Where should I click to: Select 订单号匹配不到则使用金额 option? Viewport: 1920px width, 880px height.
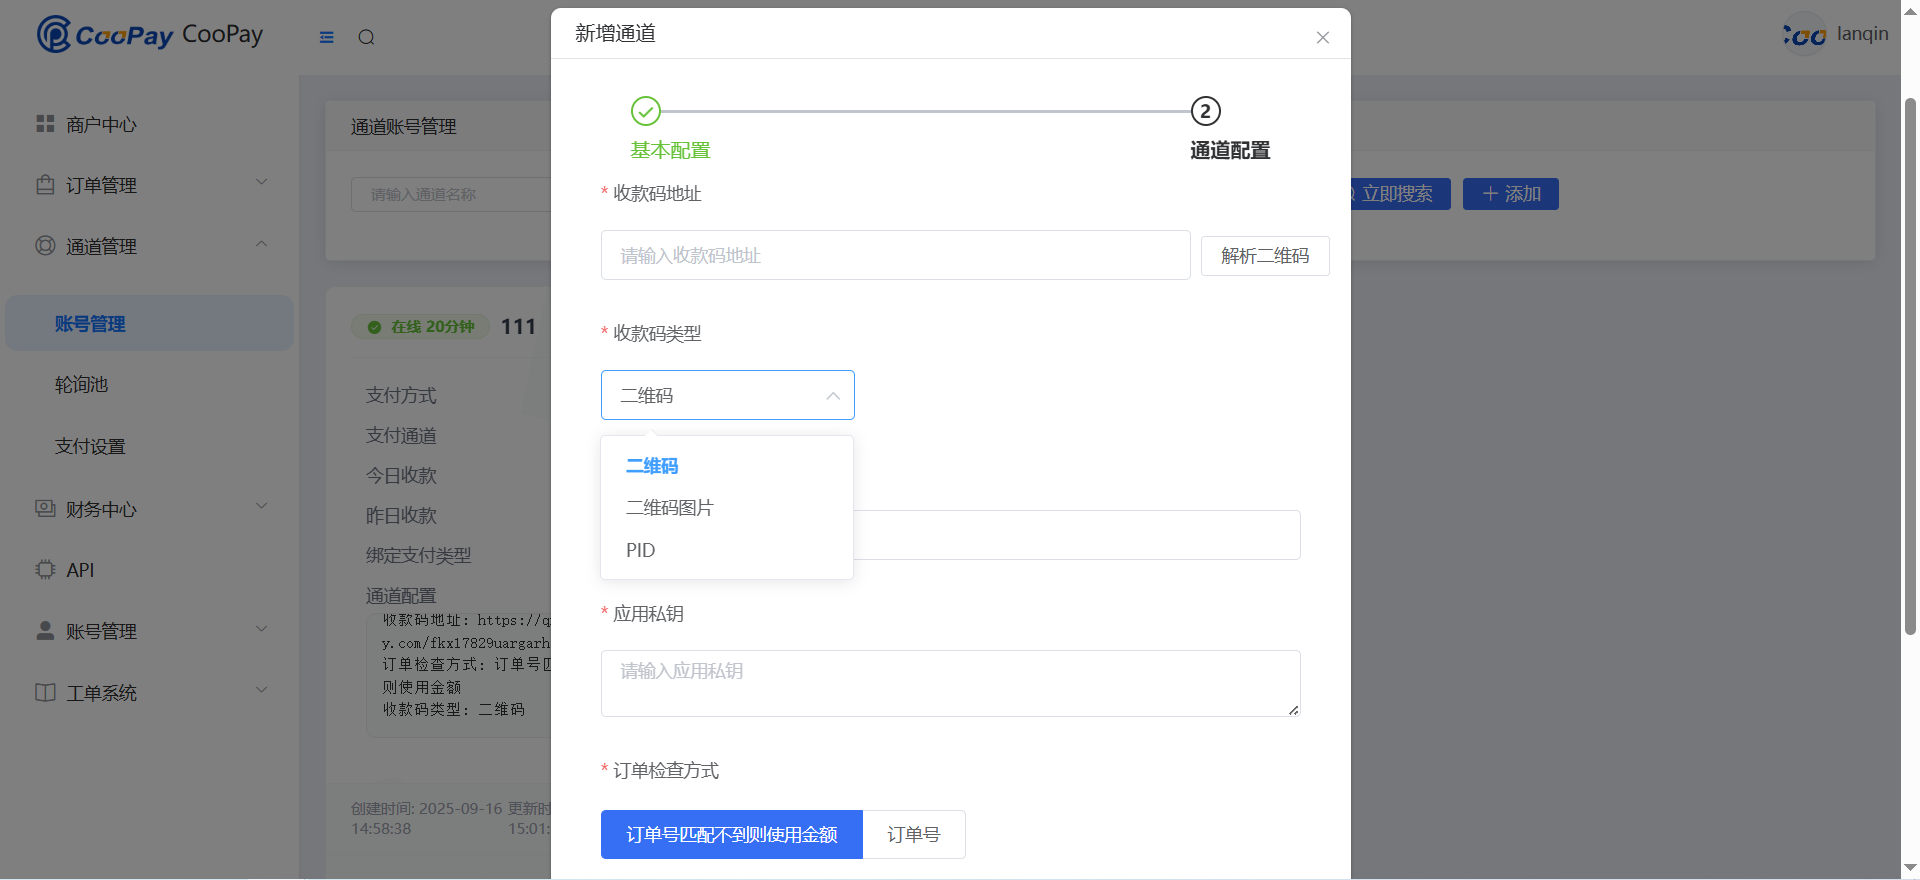click(731, 834)
